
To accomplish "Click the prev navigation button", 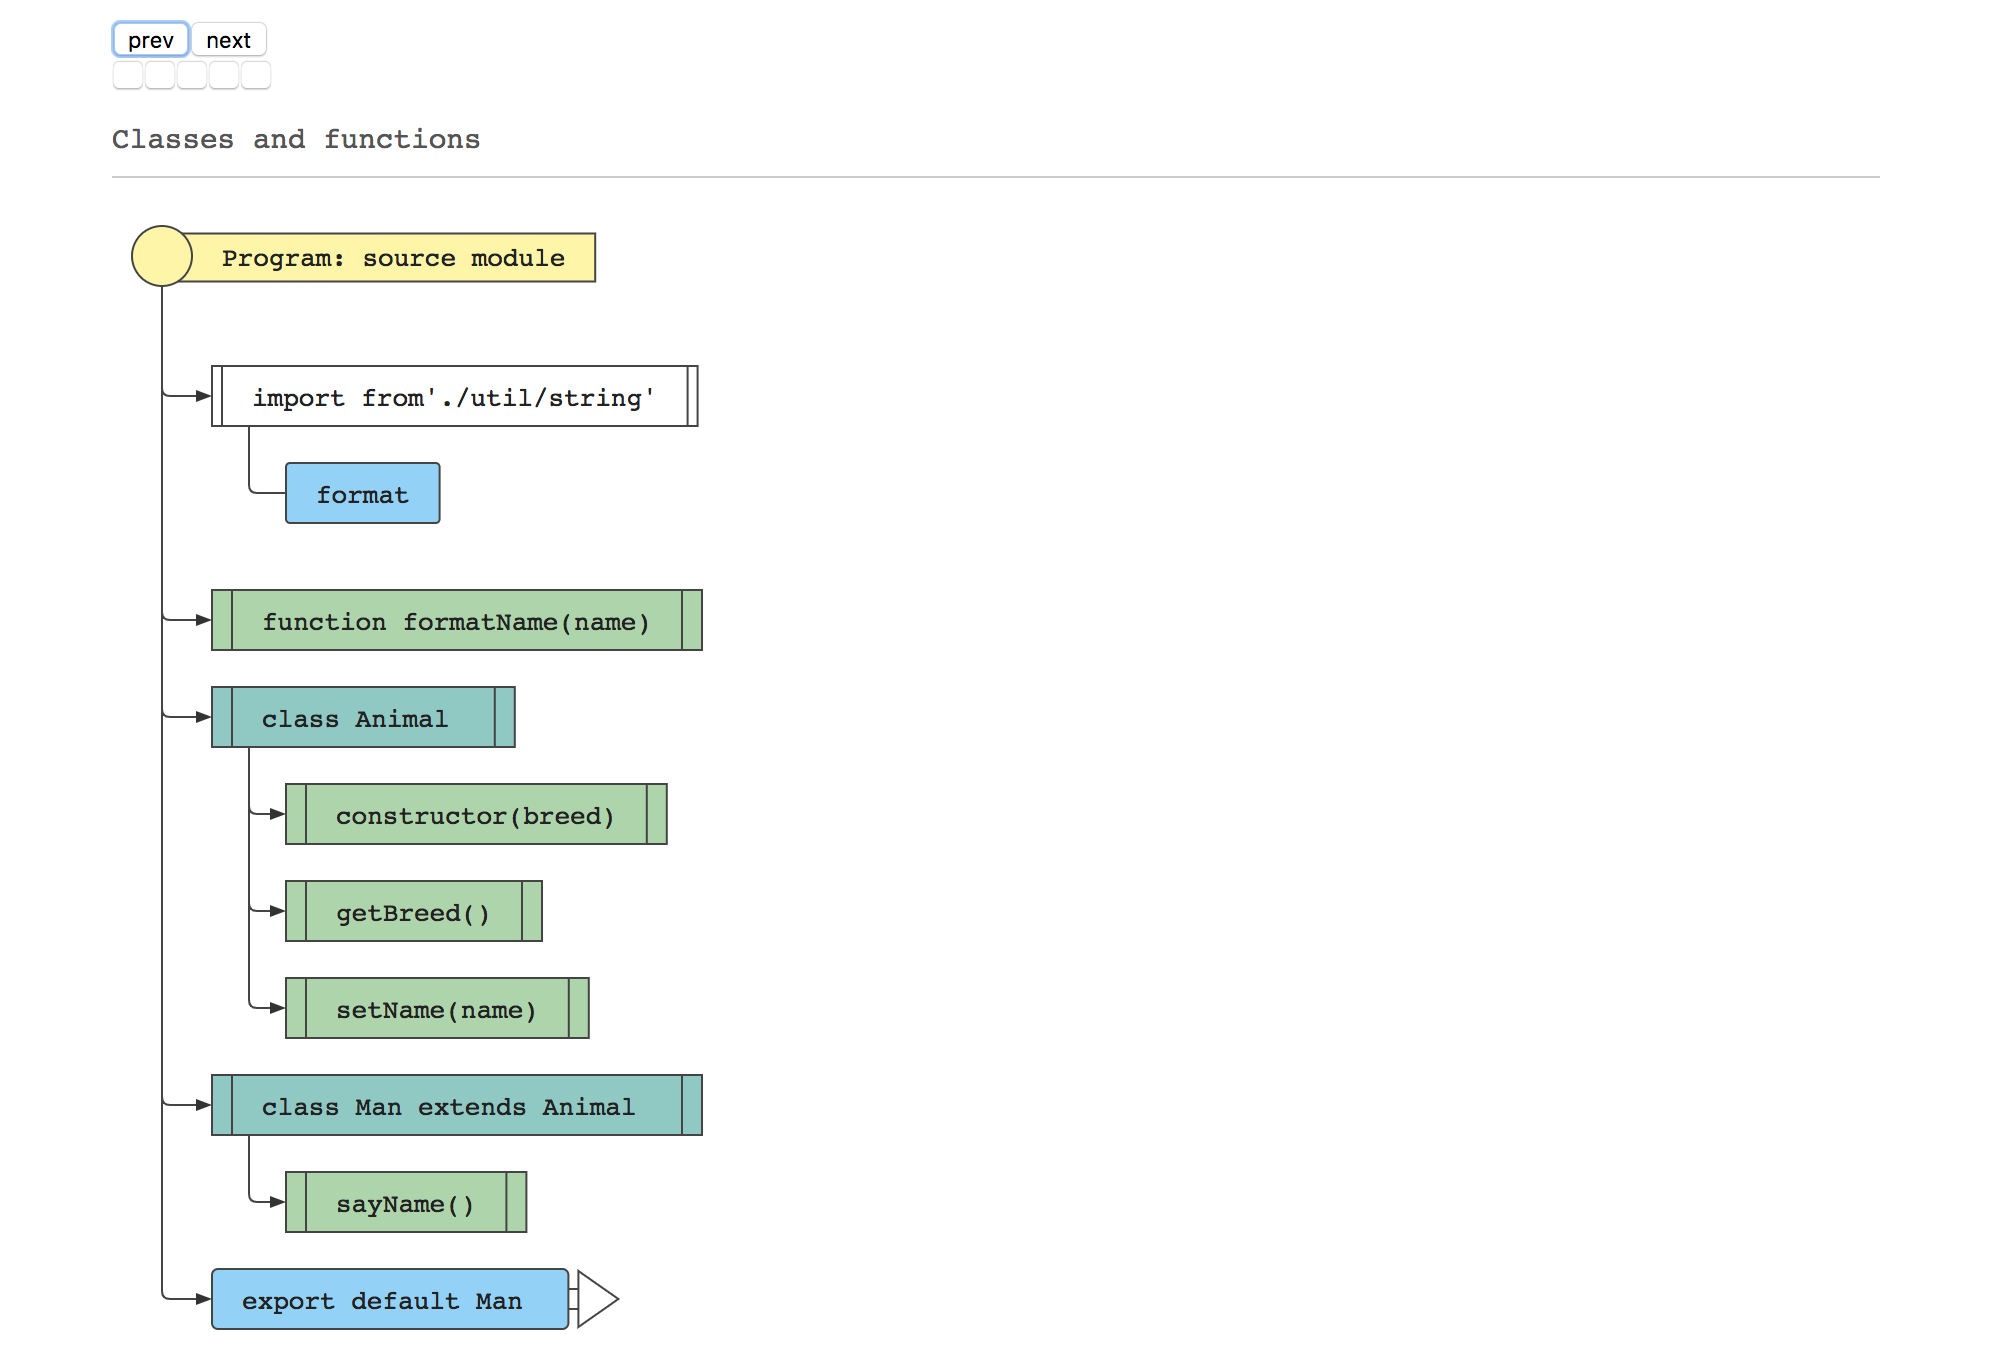I will (x=152, y=39).
